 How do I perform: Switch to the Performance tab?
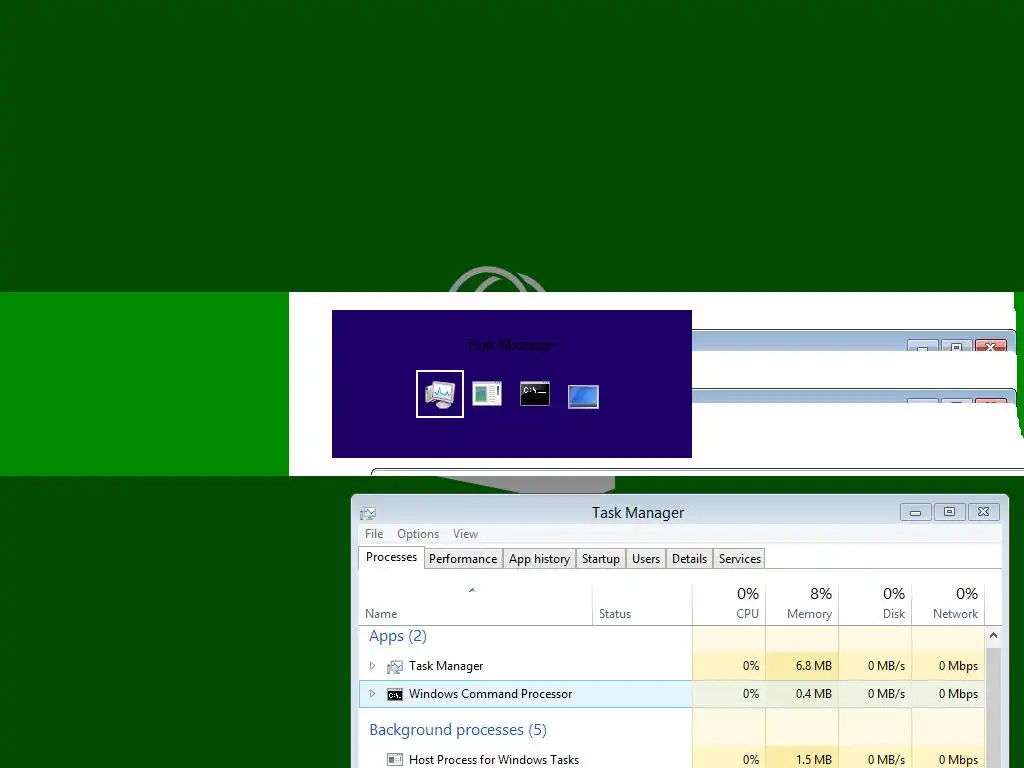[x=463, y=559]
